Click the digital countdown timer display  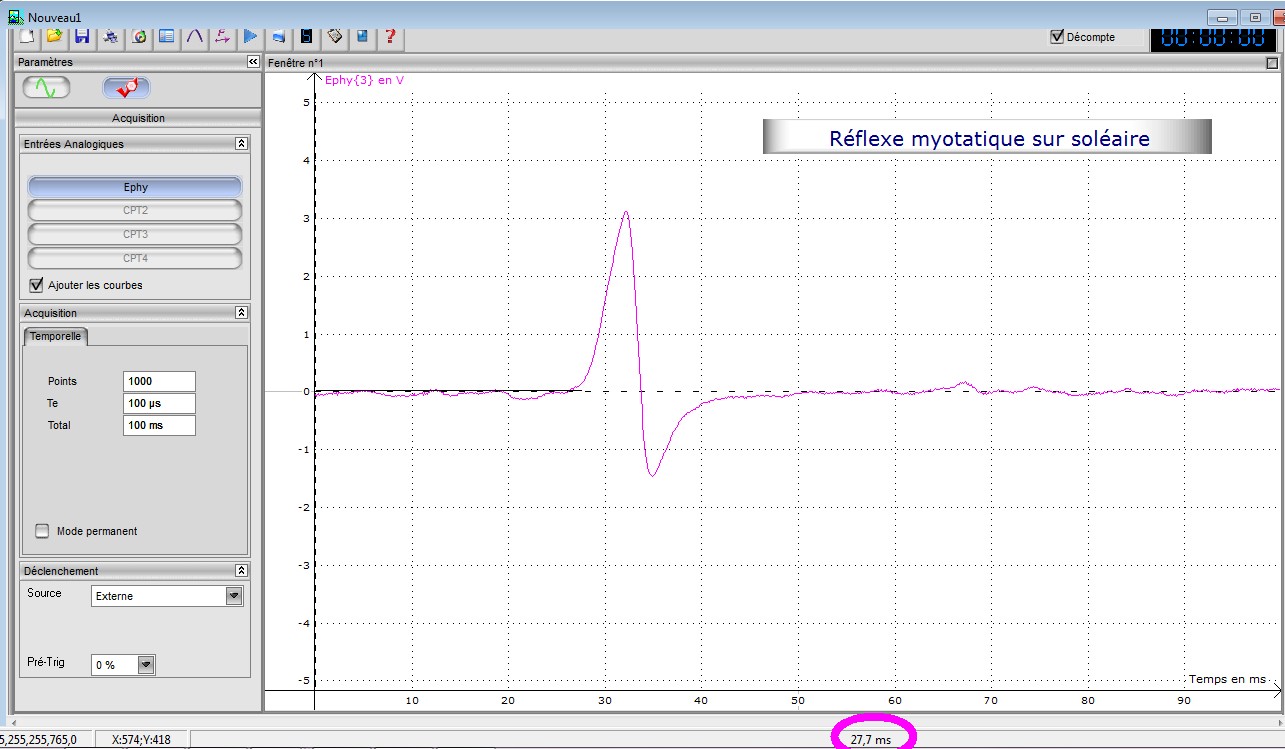coord(1214,39)
